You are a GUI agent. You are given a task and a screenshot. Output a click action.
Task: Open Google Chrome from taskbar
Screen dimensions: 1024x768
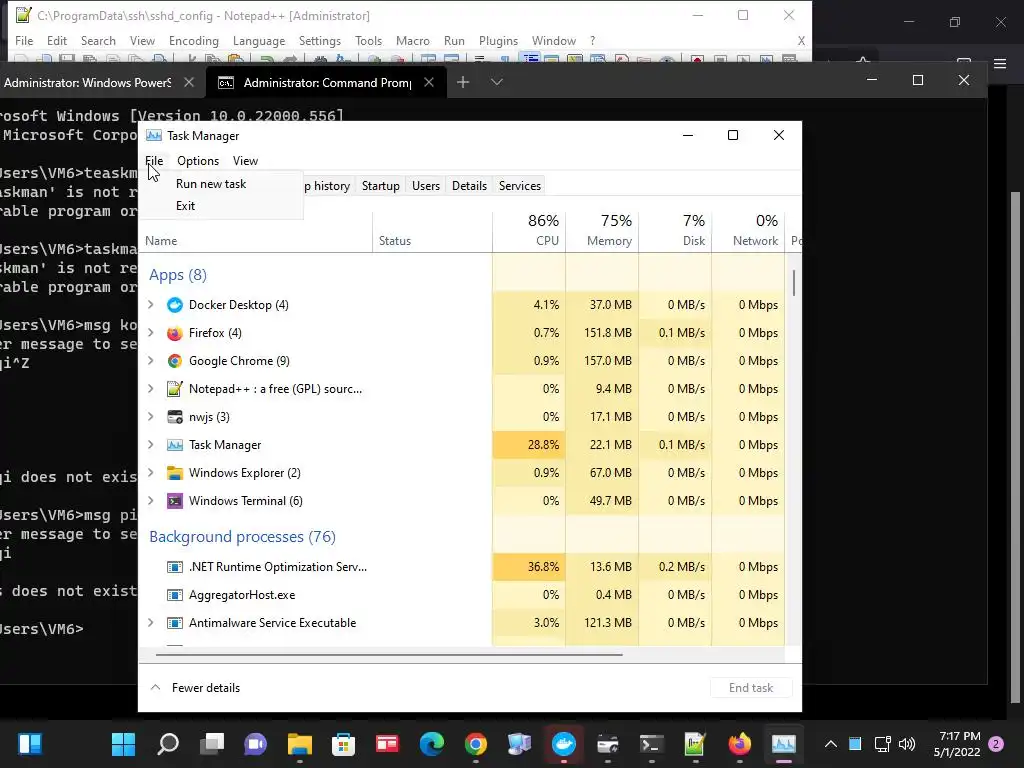(x=475, y=744)
